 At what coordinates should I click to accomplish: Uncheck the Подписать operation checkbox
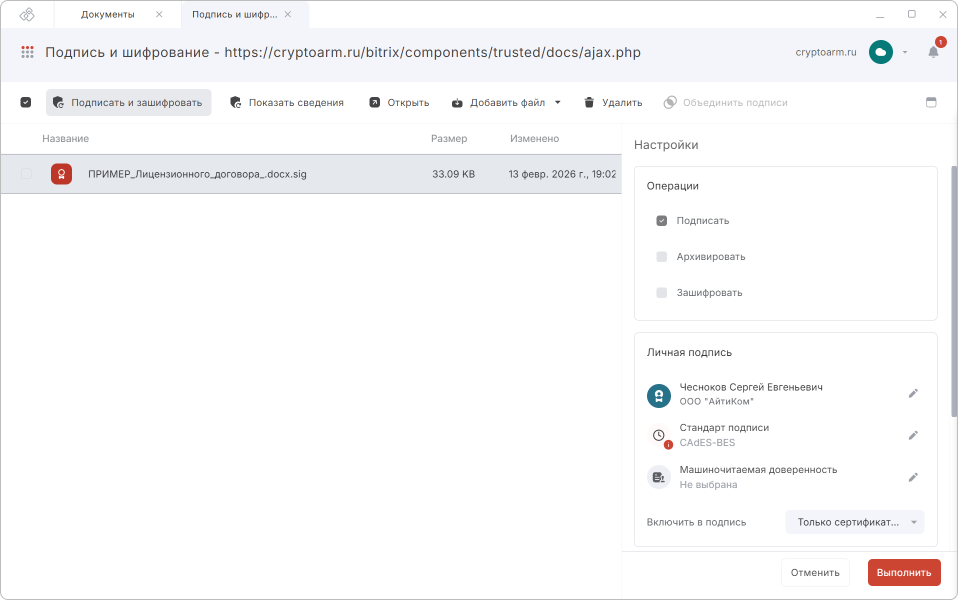[661, 221]
